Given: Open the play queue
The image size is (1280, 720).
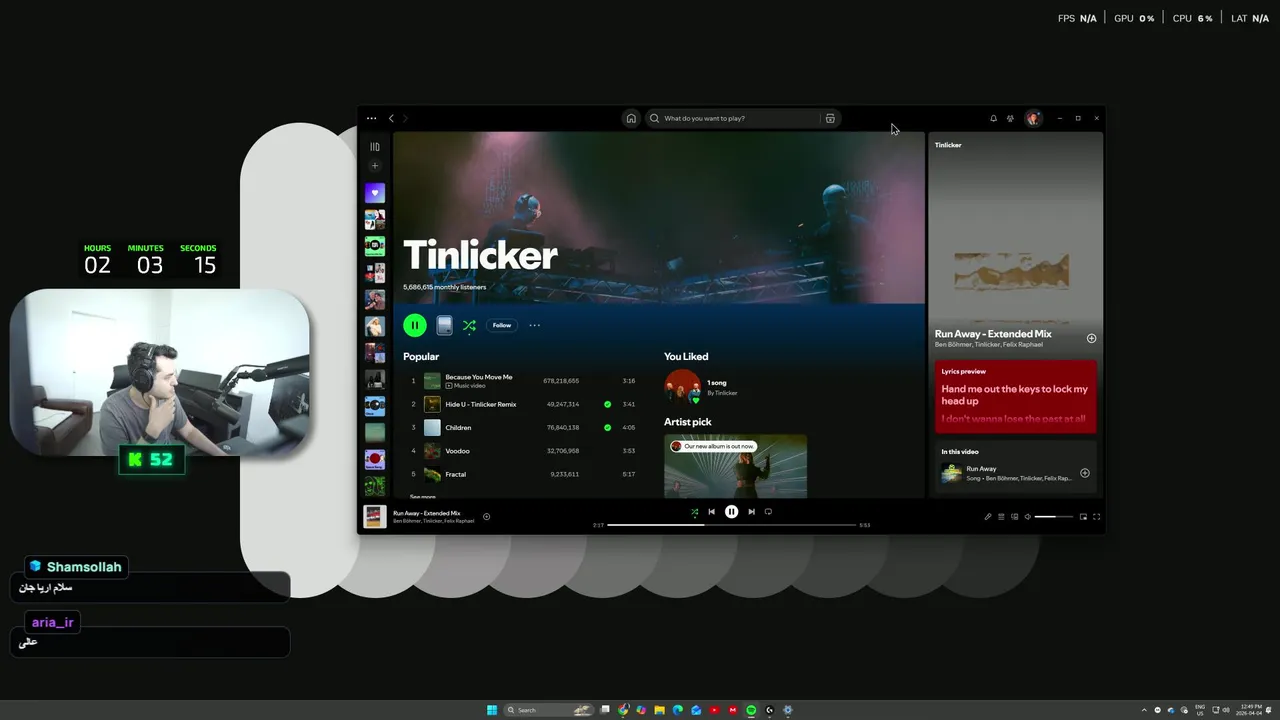Looking at the screenshot, I should (x=1001, y=517).
